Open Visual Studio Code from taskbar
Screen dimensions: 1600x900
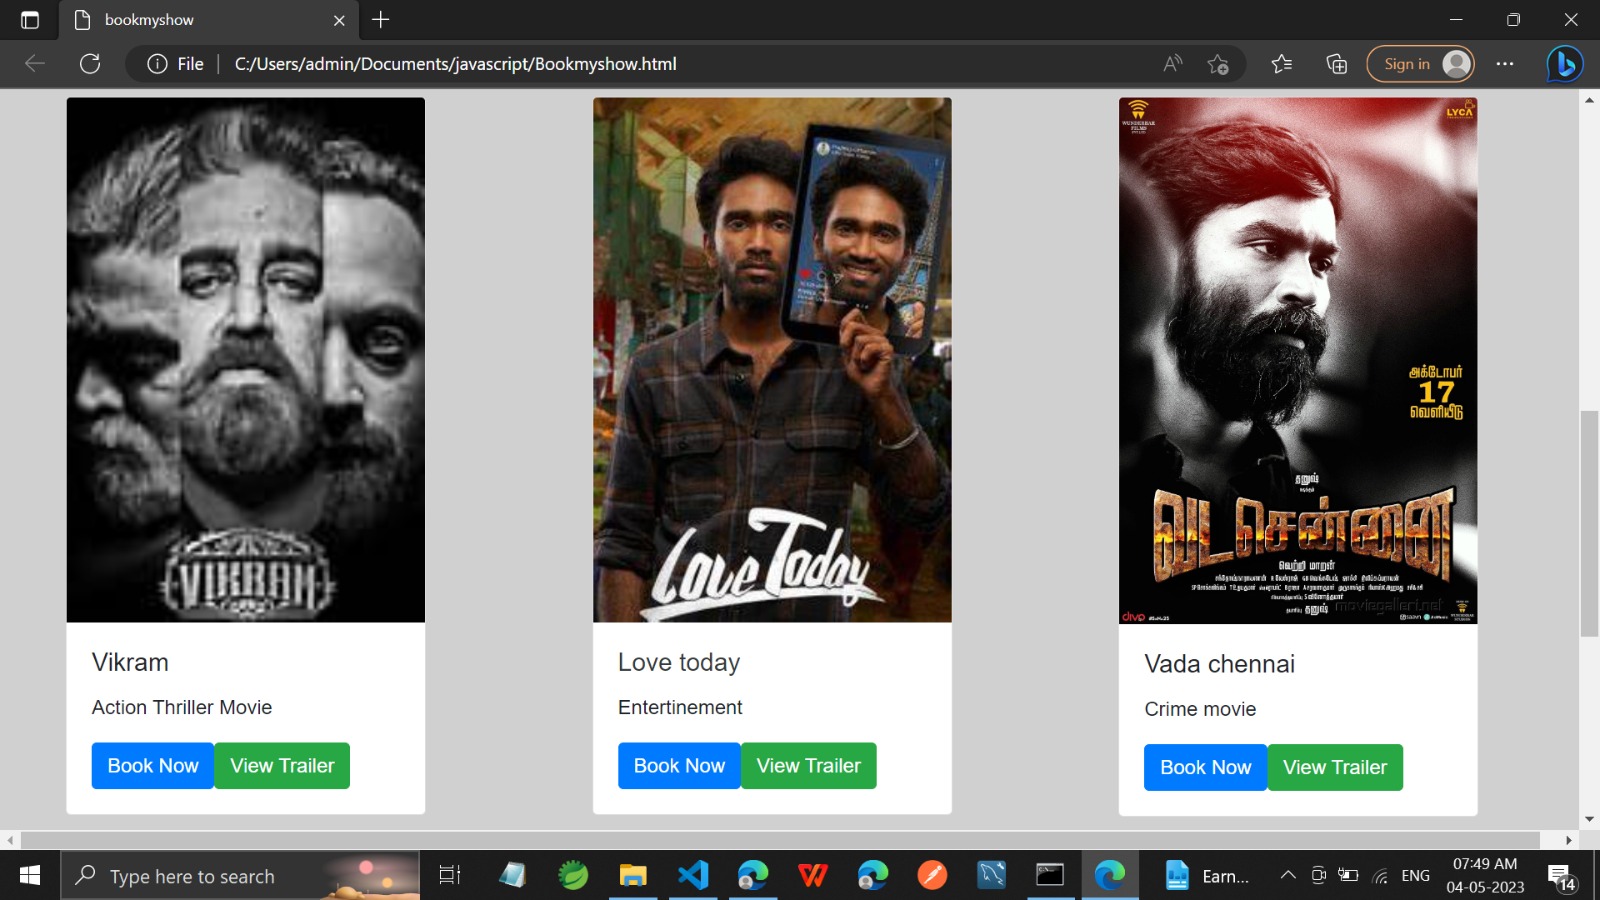693,876
